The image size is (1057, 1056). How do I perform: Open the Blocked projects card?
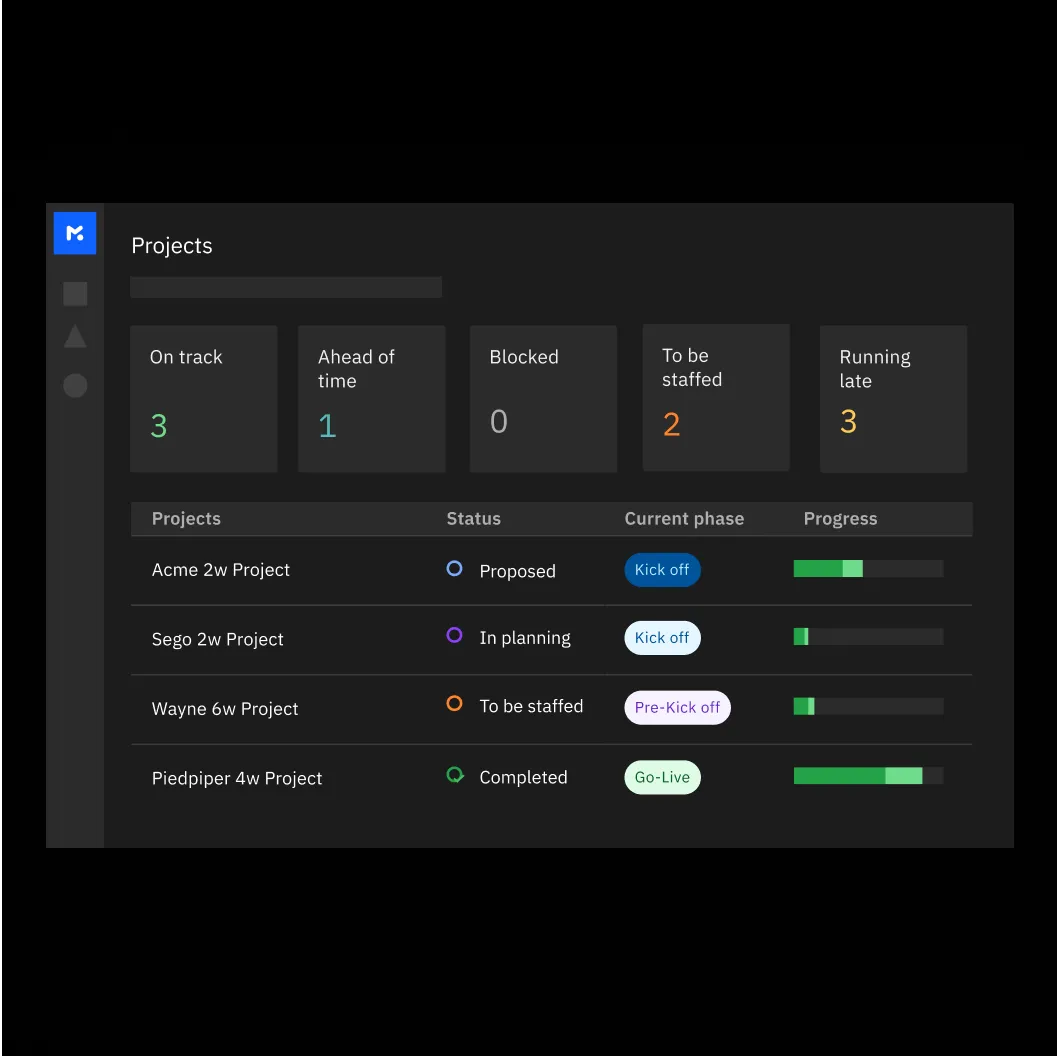click(543, 397)
